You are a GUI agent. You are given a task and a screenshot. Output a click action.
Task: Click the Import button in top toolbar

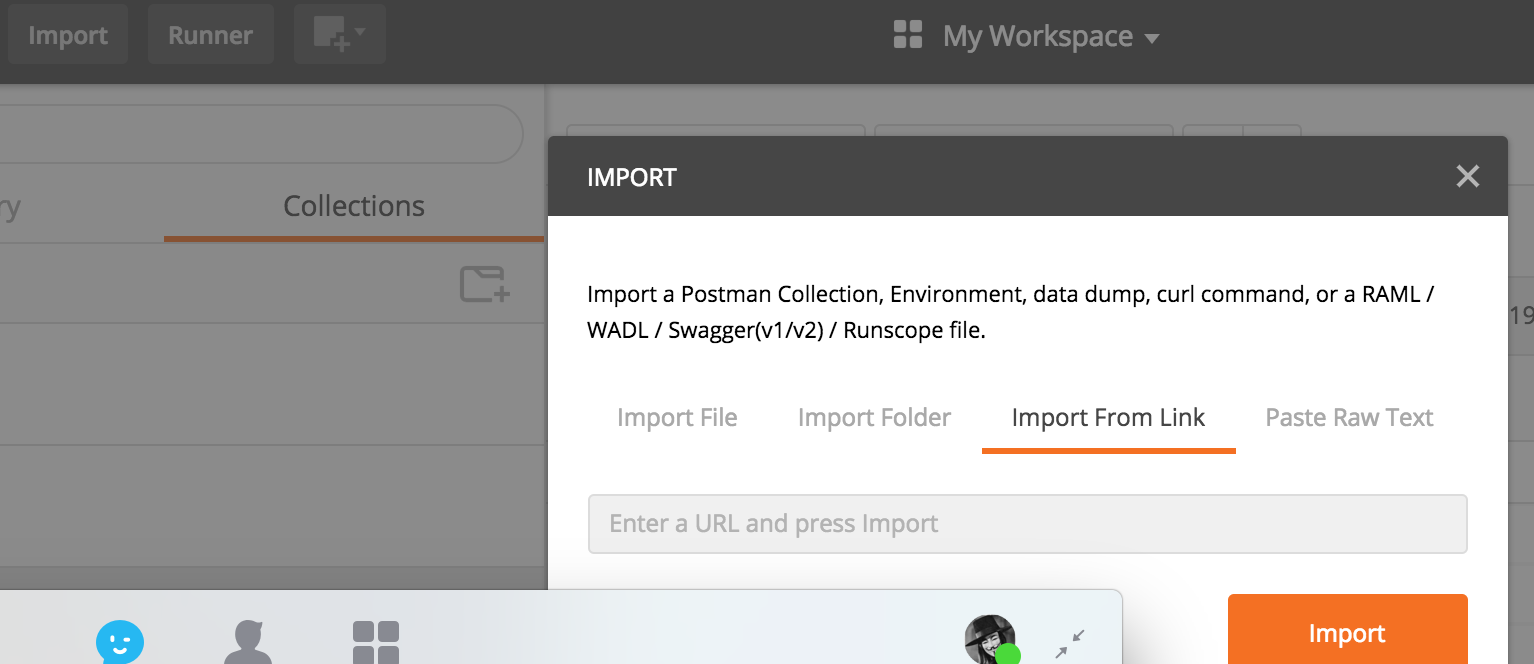[67, 35]
